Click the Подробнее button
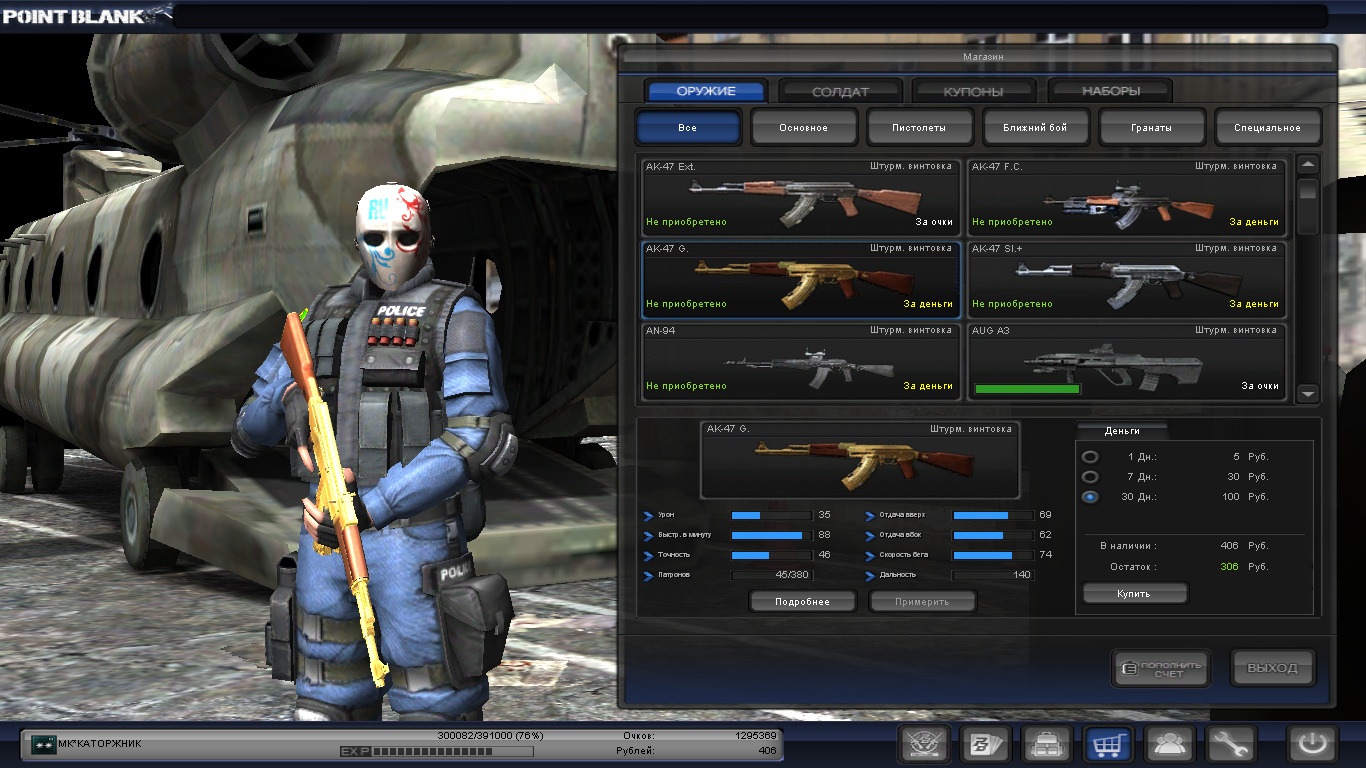Screen dimensions: 1366x768 tap(803, 602)
